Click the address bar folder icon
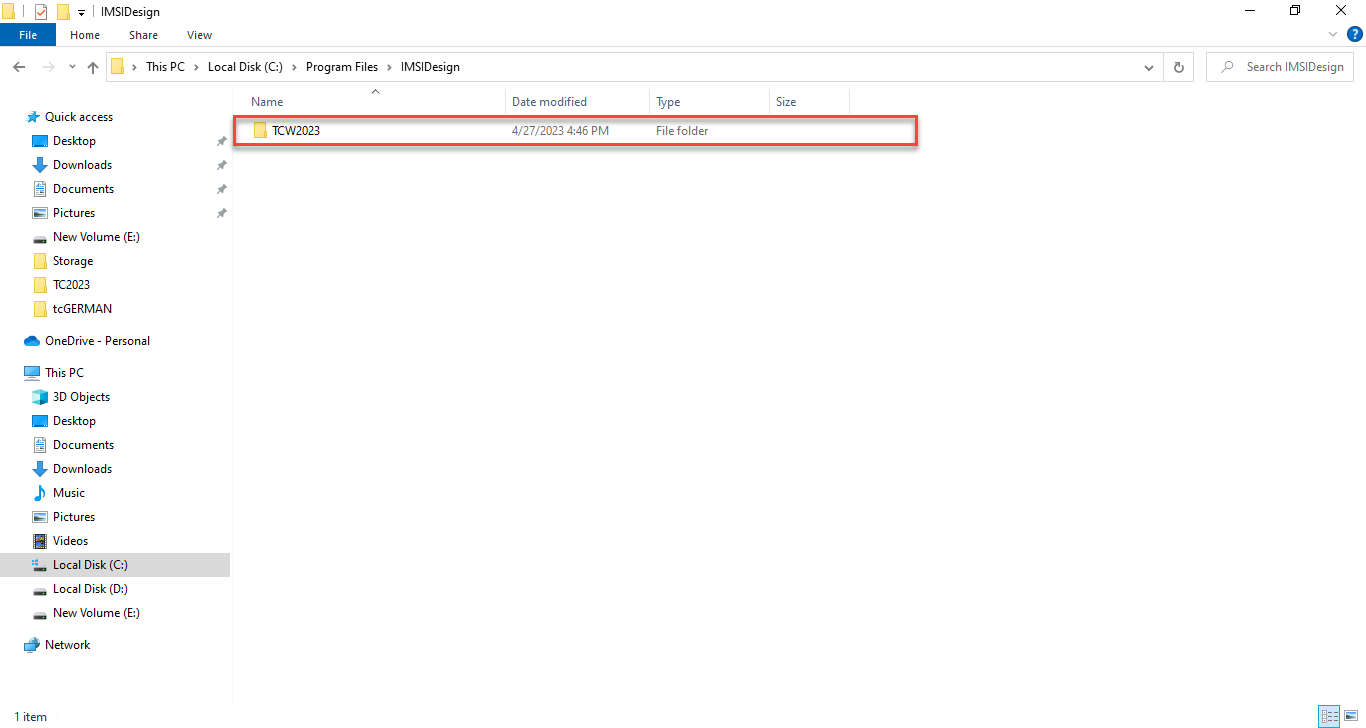Screen dimensions: 1366x728 pos(118,67)
